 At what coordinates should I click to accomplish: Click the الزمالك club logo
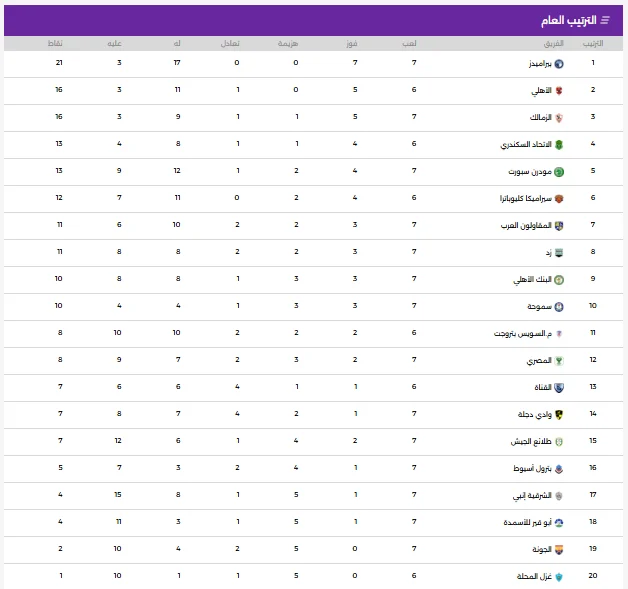(x=559, y=118)
